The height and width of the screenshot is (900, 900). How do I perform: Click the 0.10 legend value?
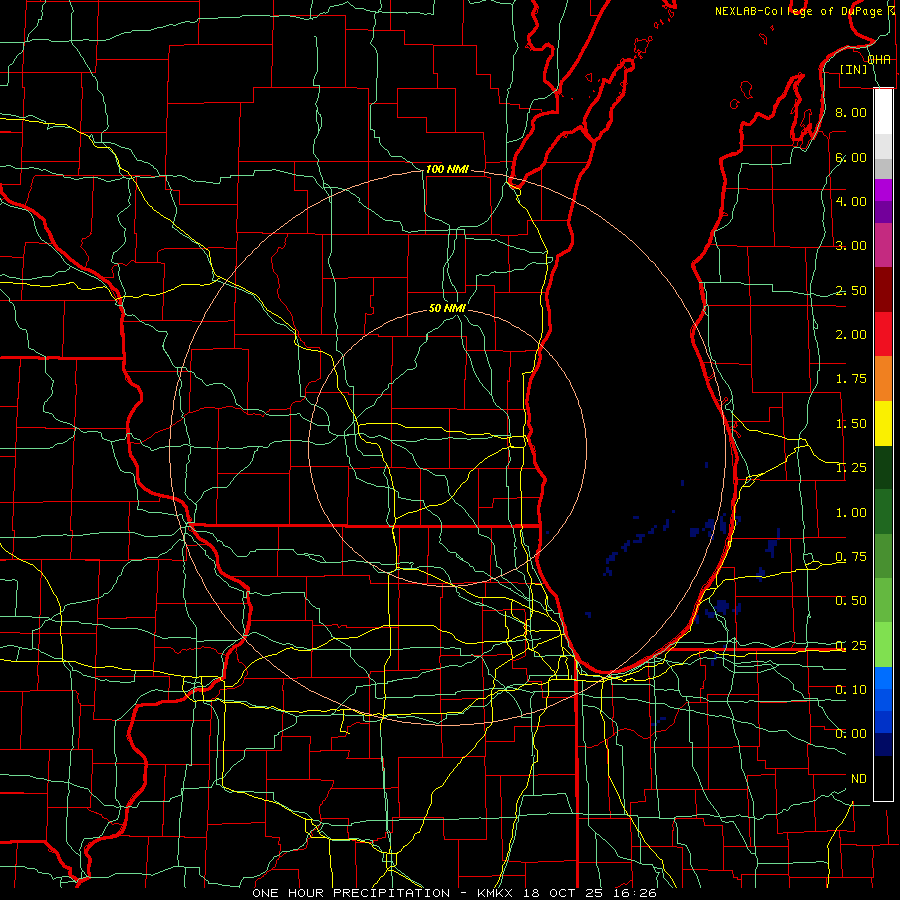click(x=851, y=690)
